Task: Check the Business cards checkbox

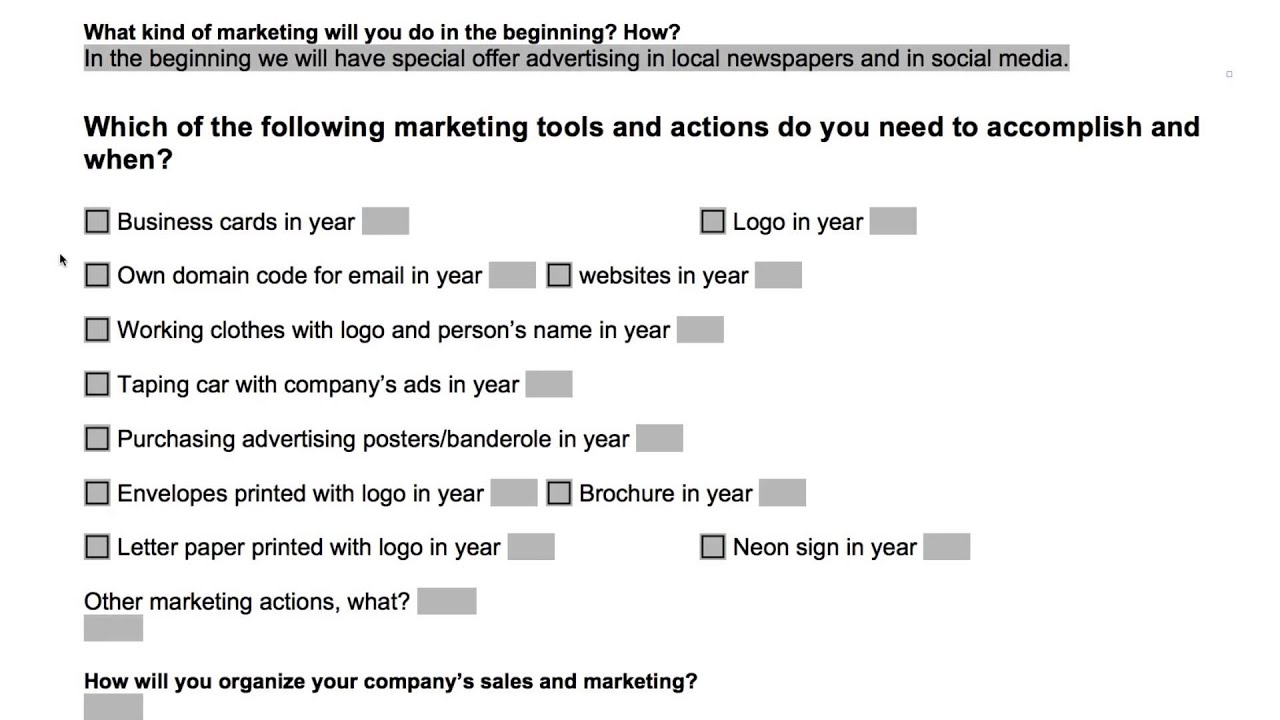Action: click(97, 221)
